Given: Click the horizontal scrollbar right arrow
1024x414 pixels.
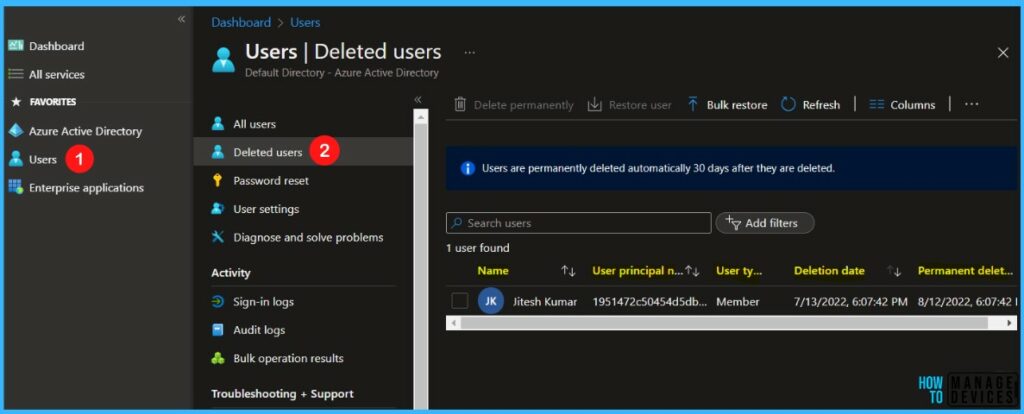Looking at the screenshot, I should click(x=1010, y=323).
